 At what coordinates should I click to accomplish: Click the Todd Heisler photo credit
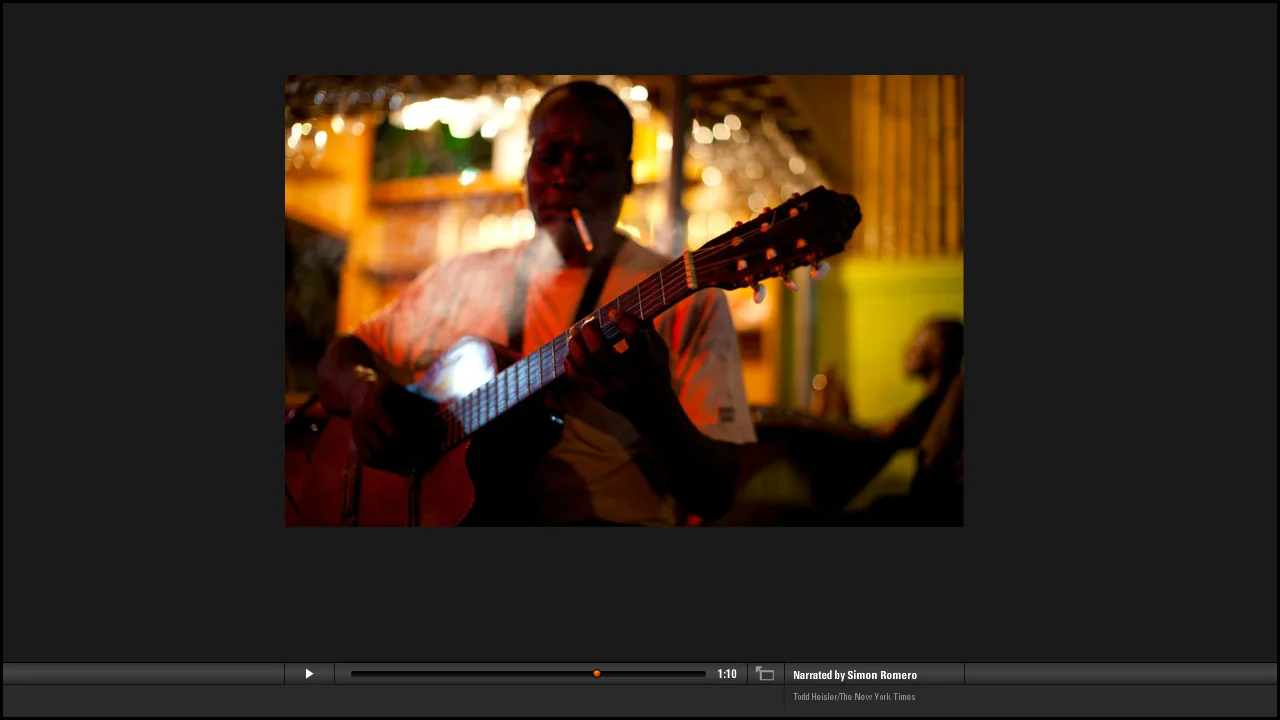coord(854,697)
